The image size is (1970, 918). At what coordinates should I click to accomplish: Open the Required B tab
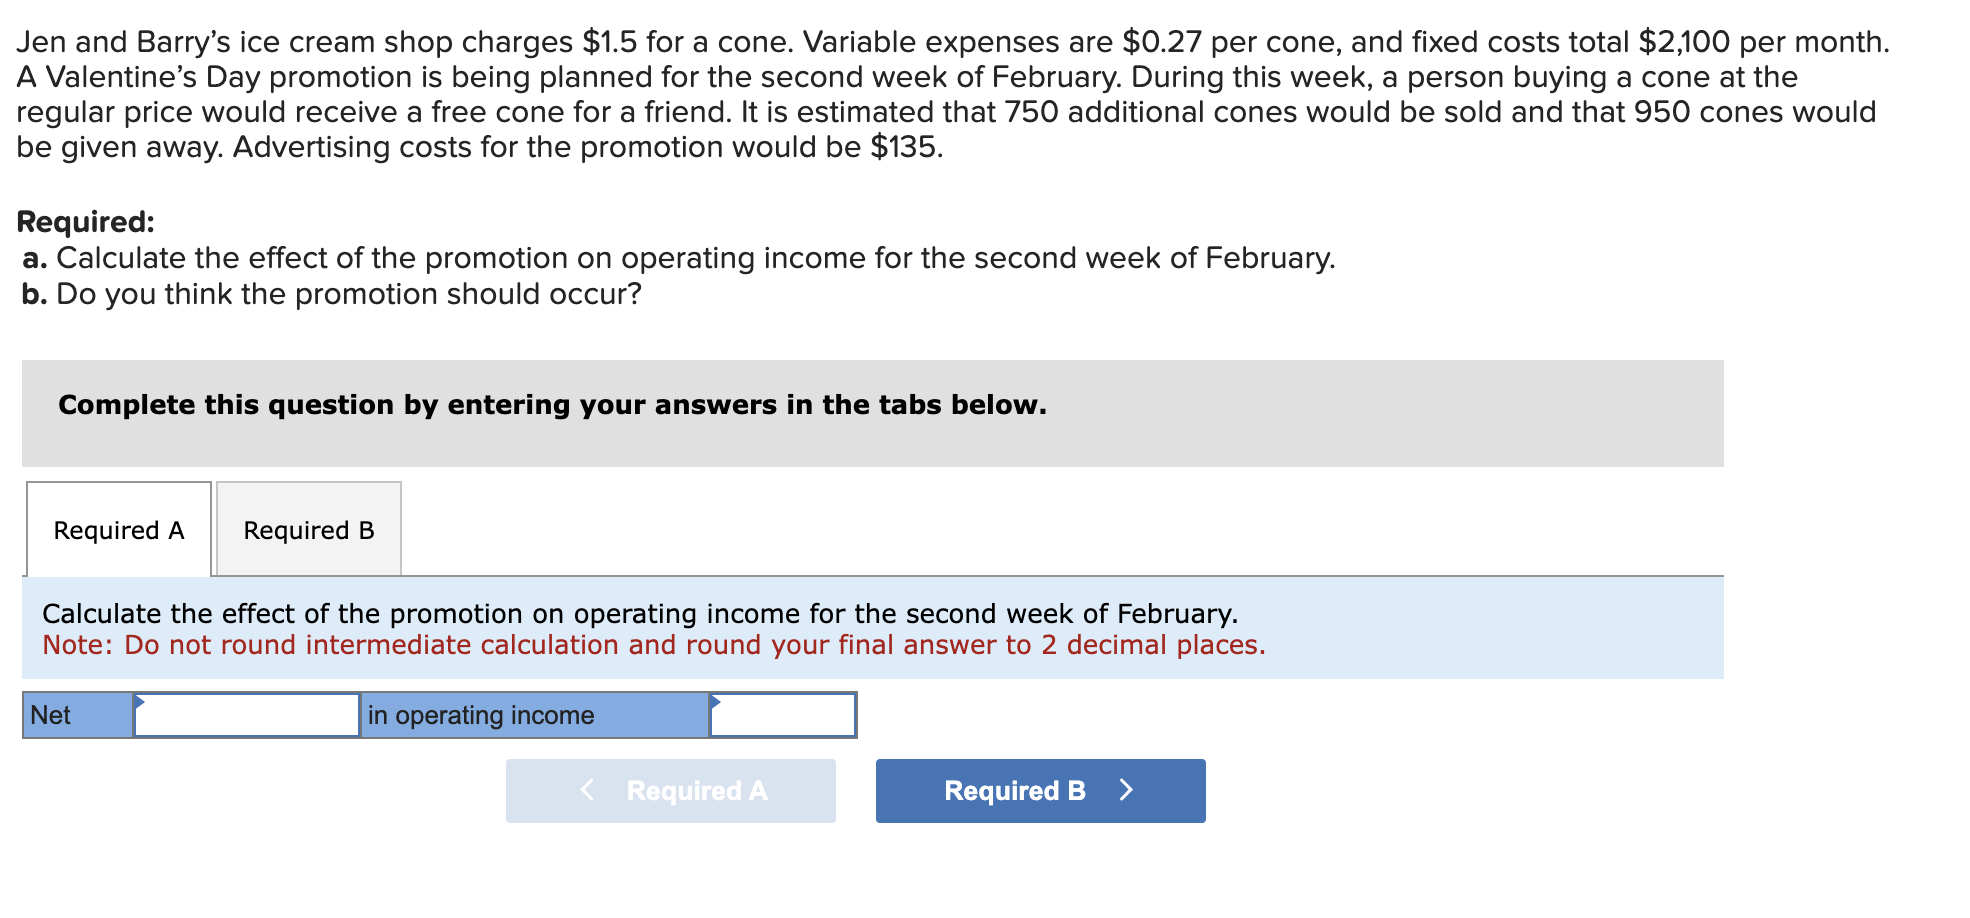click(309, 530)
